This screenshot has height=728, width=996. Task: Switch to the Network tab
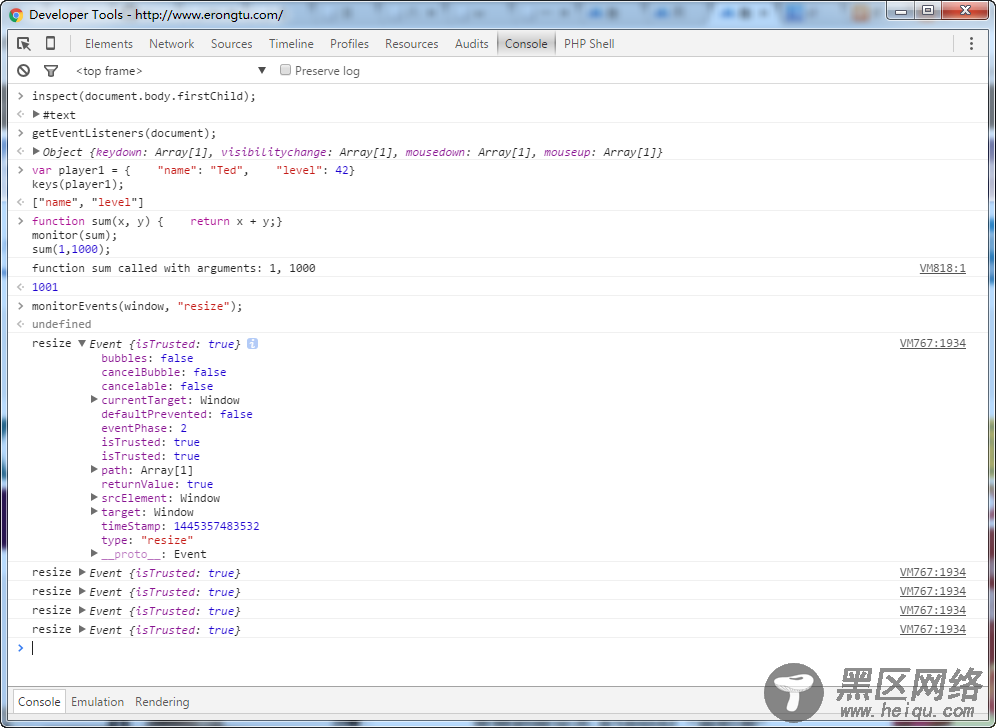point(172,44)
